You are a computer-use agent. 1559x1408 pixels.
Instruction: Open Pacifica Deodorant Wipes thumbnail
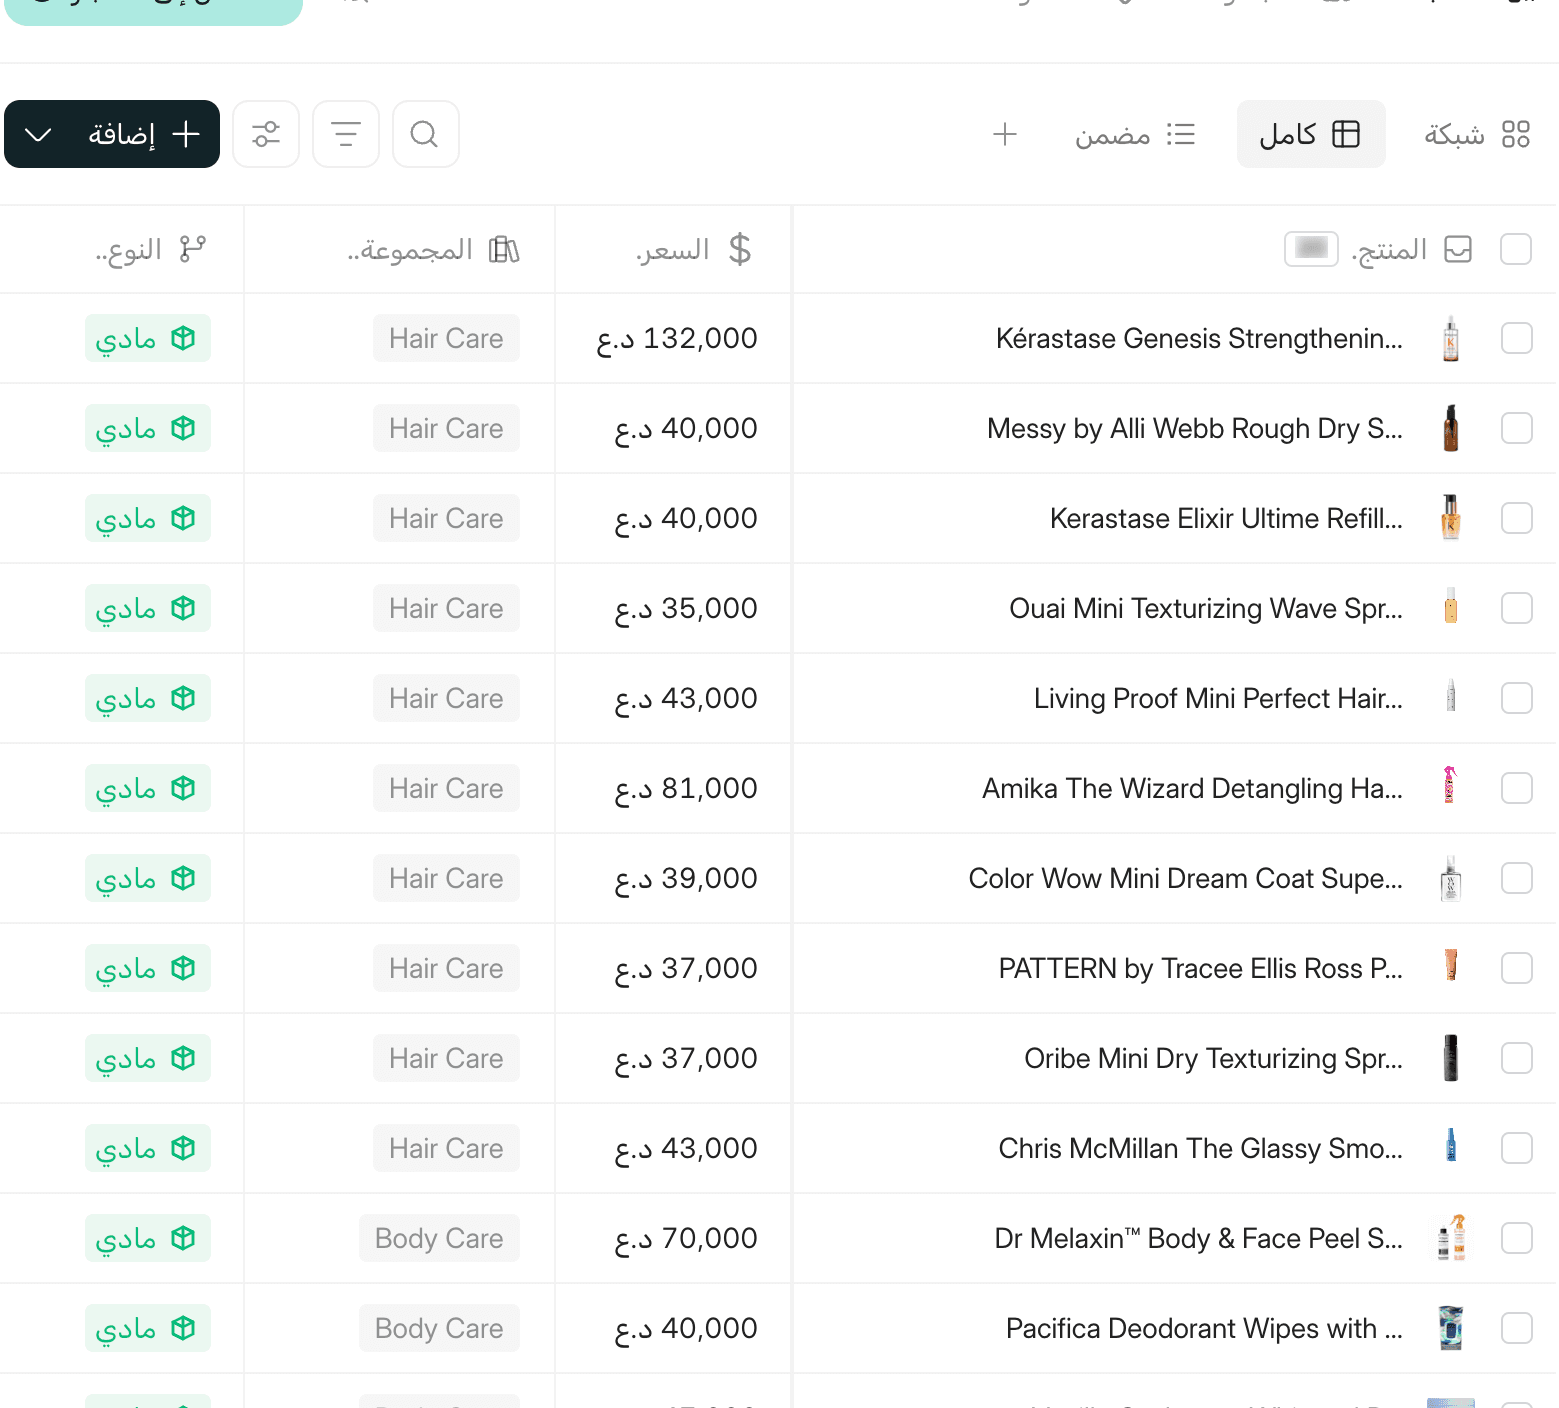[1451, 1328]
